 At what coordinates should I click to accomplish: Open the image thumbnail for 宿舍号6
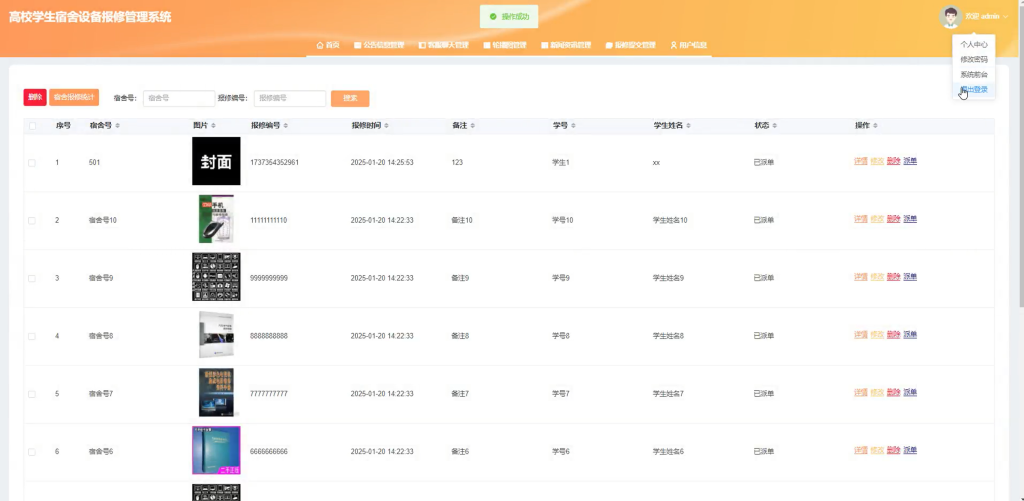tap(216, 450)
